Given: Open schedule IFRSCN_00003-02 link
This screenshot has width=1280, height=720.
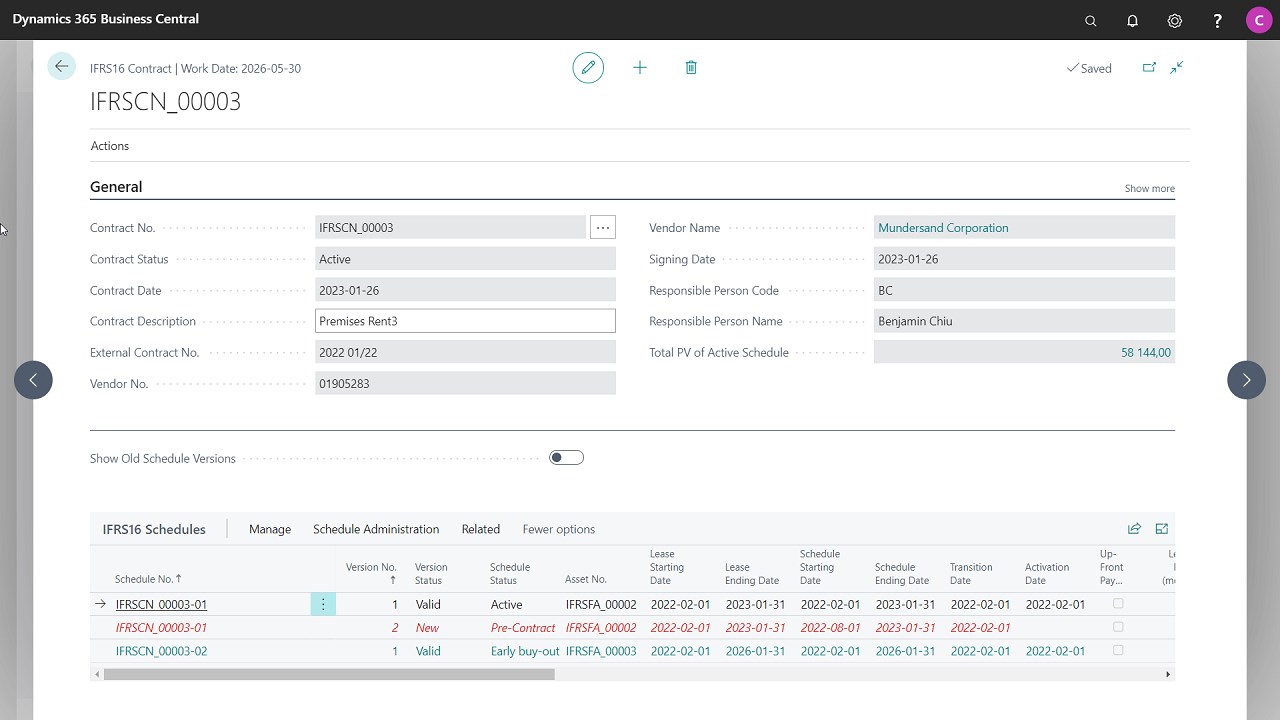Looking at the screenshot, I should tap(161, 651).
